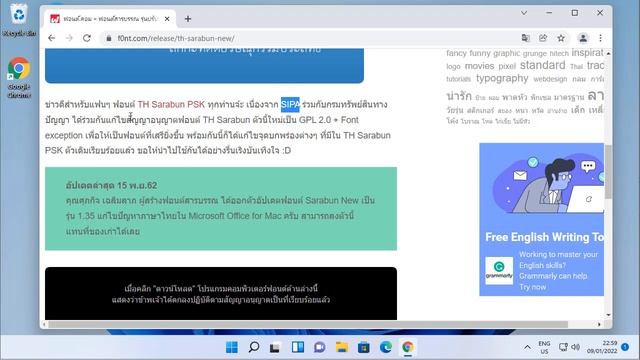Image resolution: width=640 pixels, height=360 pixels.
Task: Open the clock and date 22:59
Action: (x=602, y=347)
